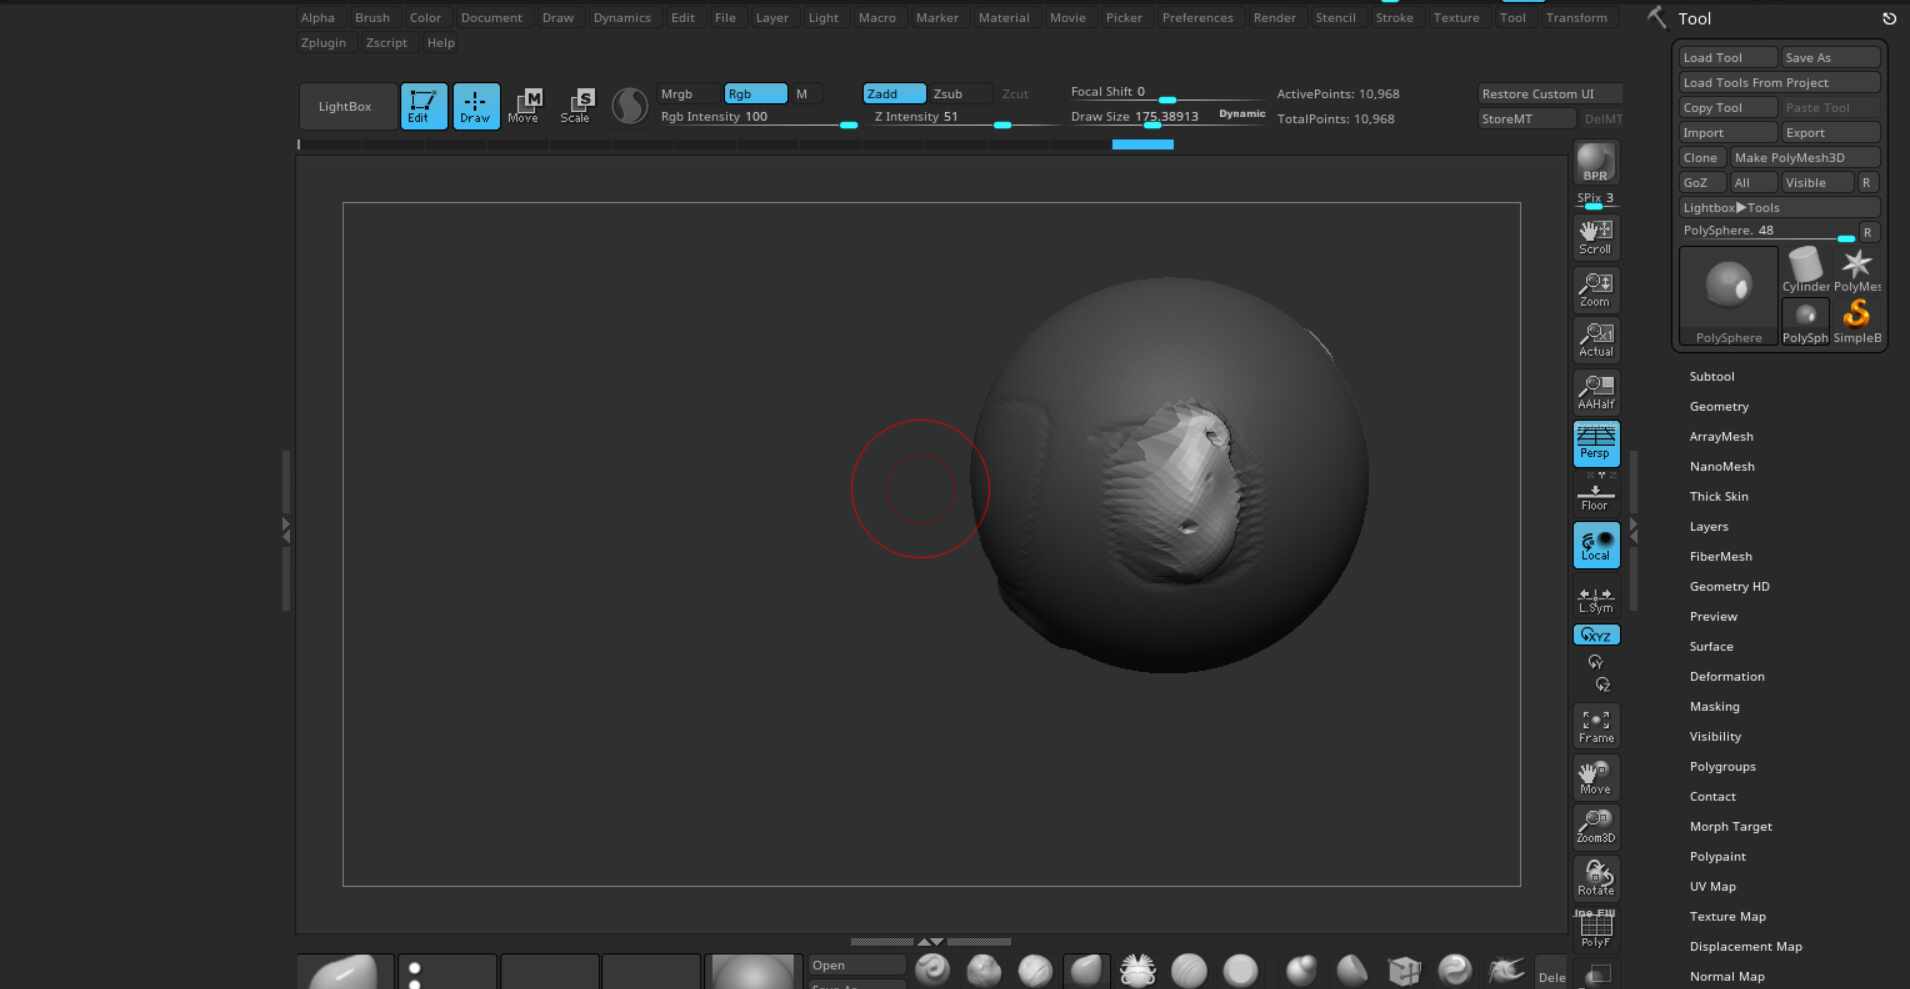The image size is (1910, 989).
Task: Toggle the Floor grid button
Action: click(x=1595, y=494)
